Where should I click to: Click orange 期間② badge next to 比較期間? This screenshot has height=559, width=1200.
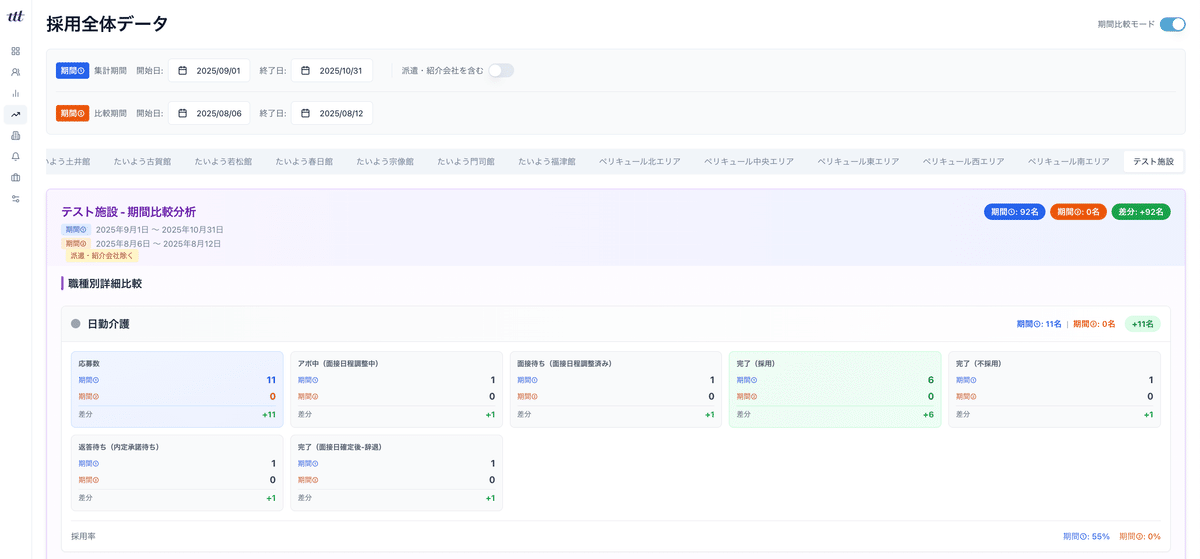[x=73, y=113]
